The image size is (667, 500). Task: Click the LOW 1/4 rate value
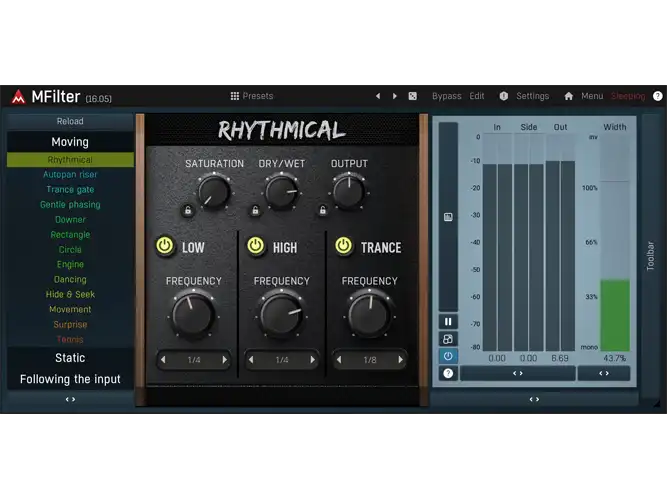coord(194,360)
